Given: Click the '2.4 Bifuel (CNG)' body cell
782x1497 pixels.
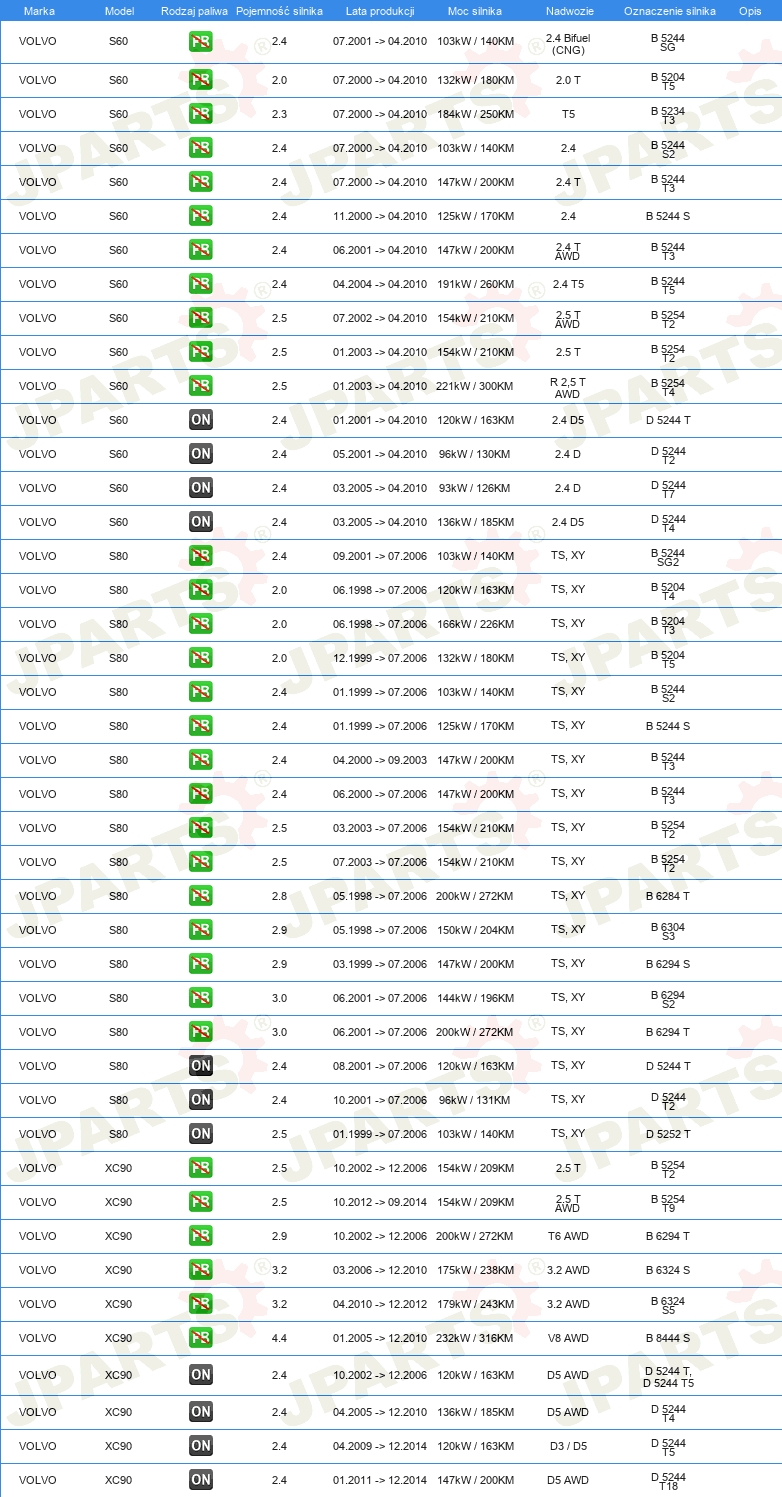Looking at the screenshot, I should point(568,43).
